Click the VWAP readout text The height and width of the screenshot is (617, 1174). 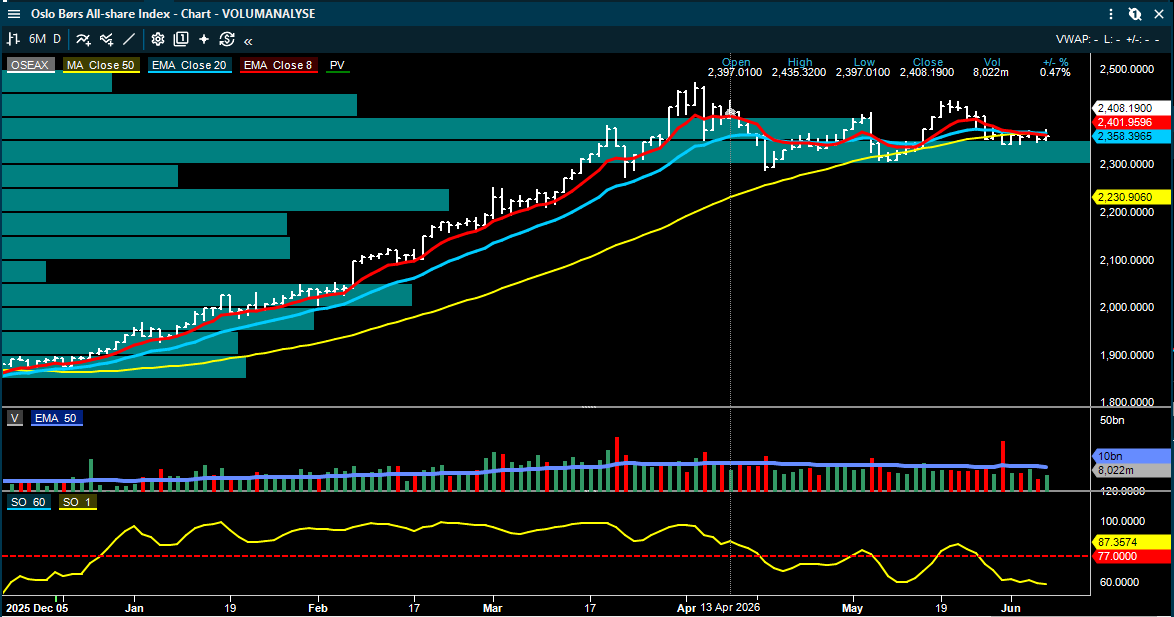(x=1077, y=39)
